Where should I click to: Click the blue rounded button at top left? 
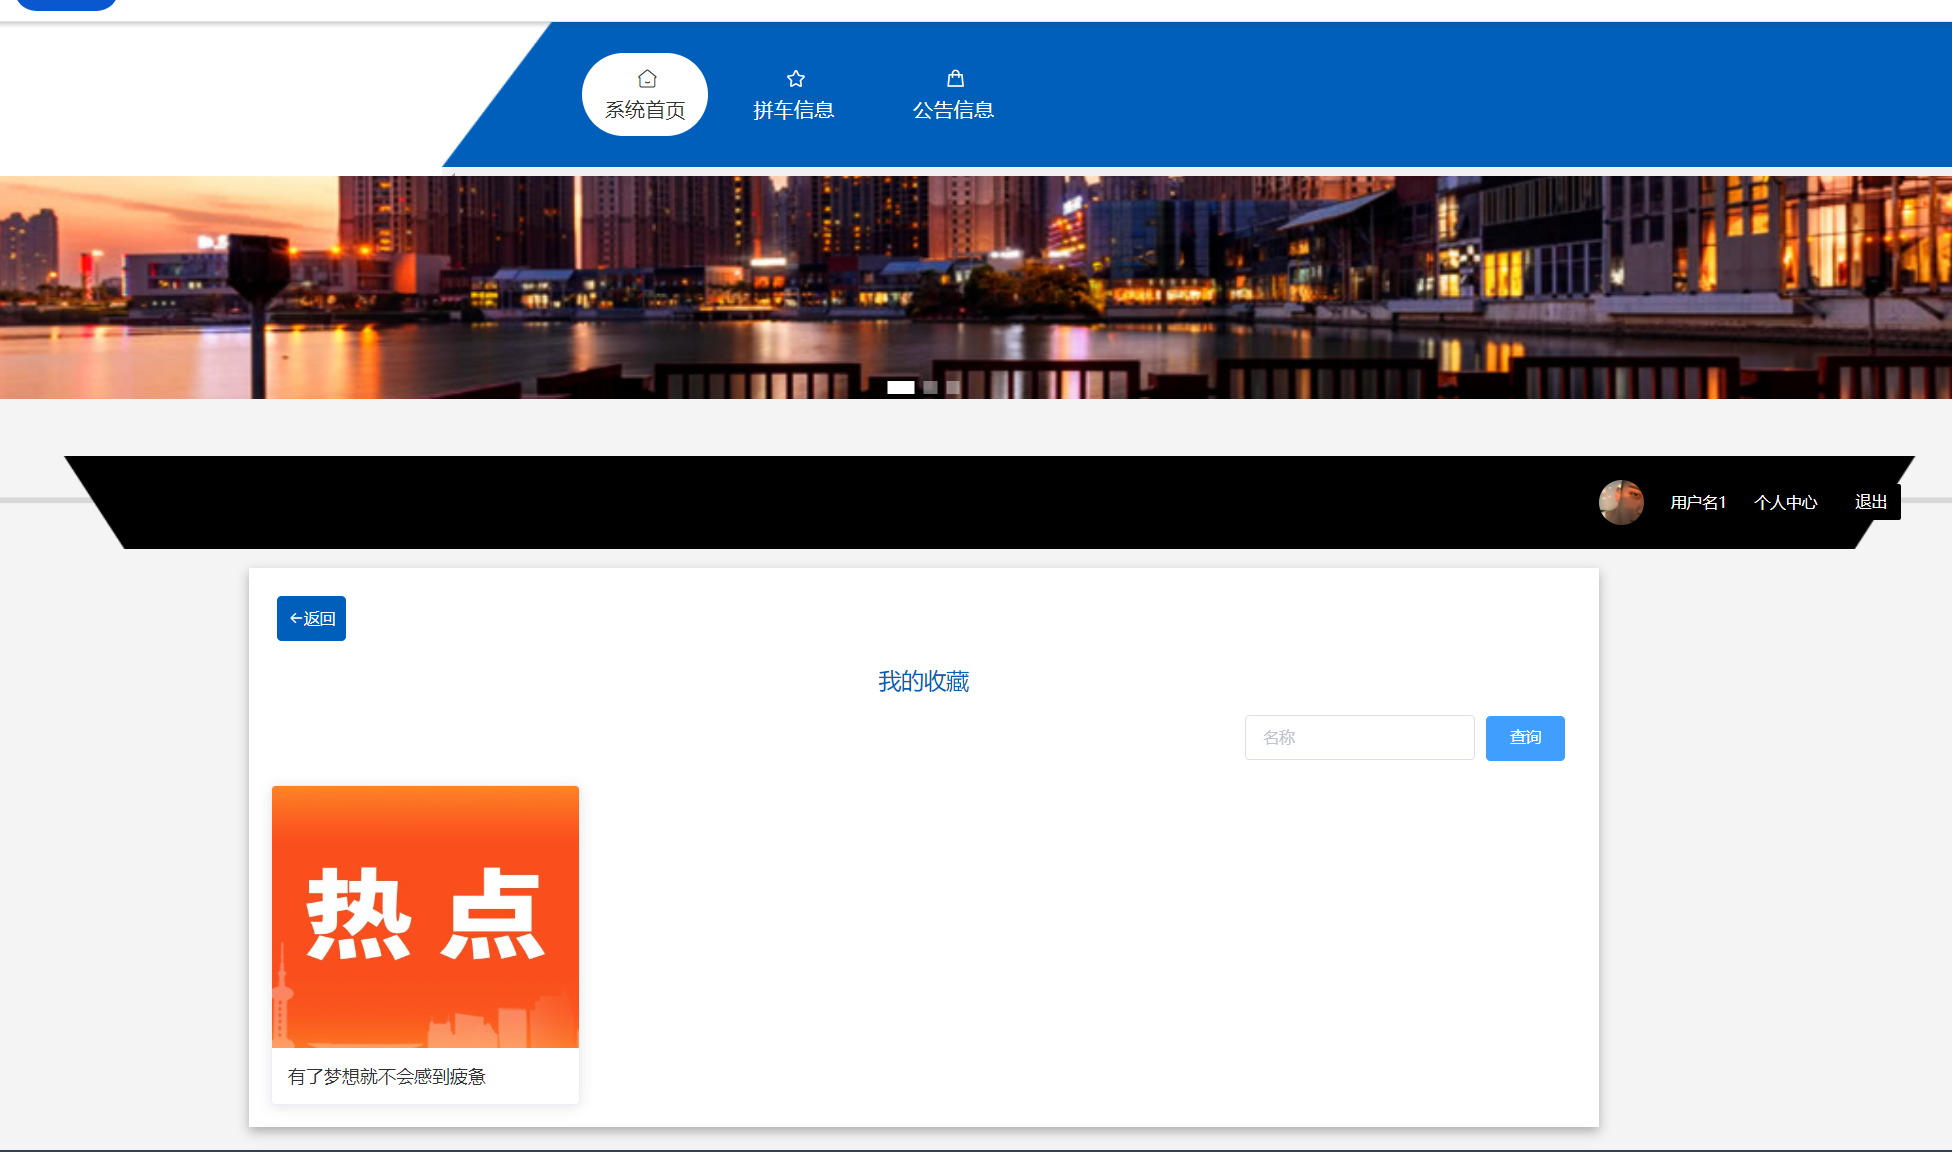click(x=66, y=4)
